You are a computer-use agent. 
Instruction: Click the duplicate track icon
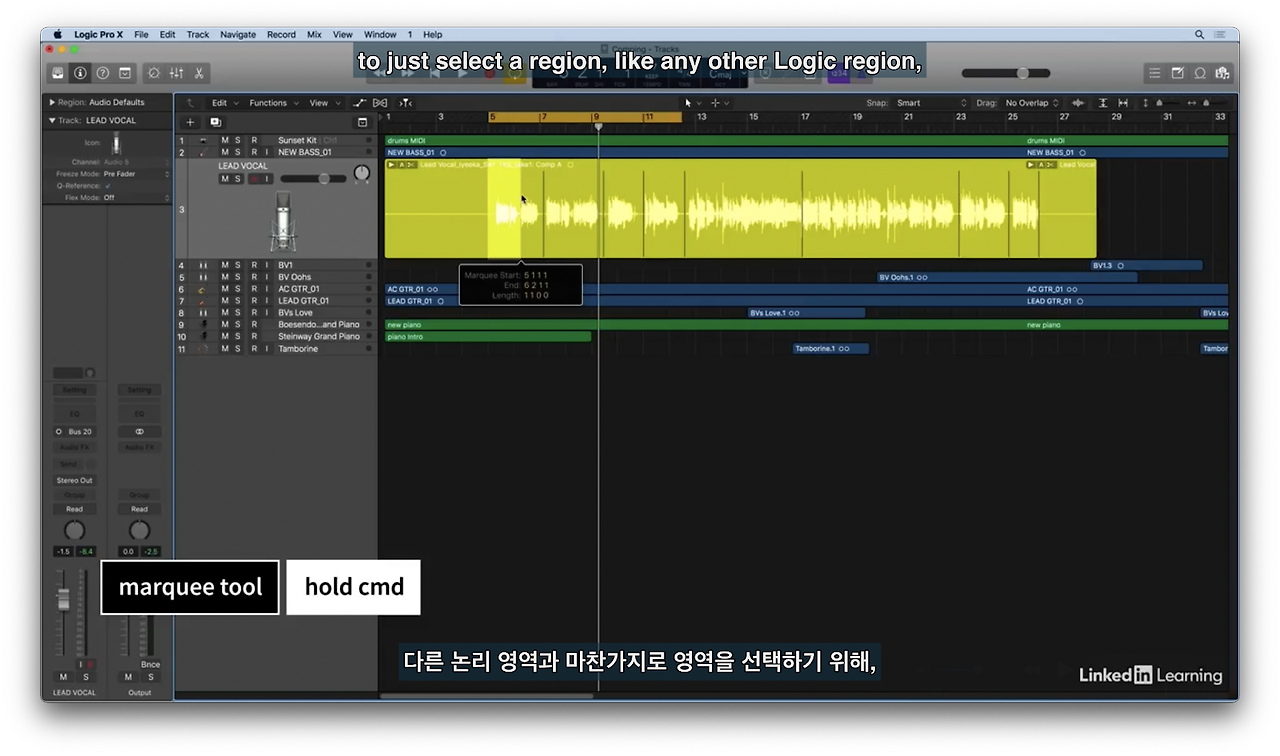[215, 122]
